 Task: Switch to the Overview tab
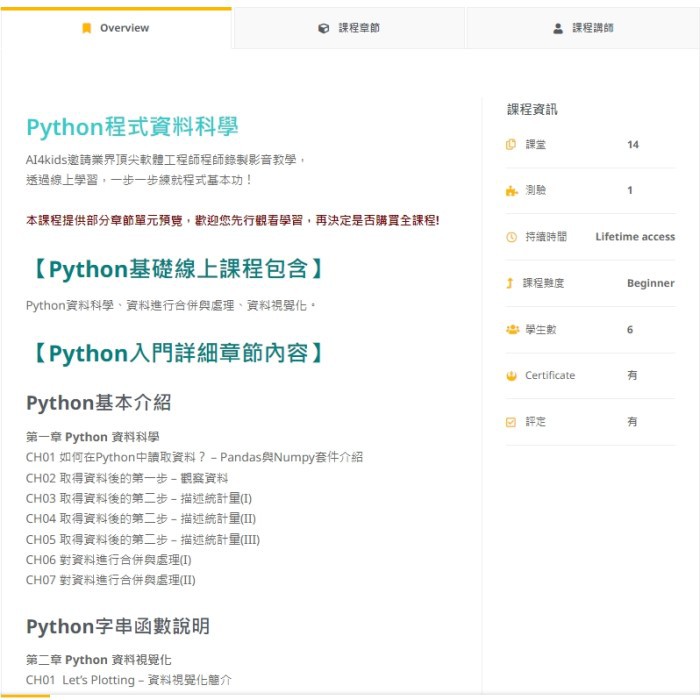point(116,28)
